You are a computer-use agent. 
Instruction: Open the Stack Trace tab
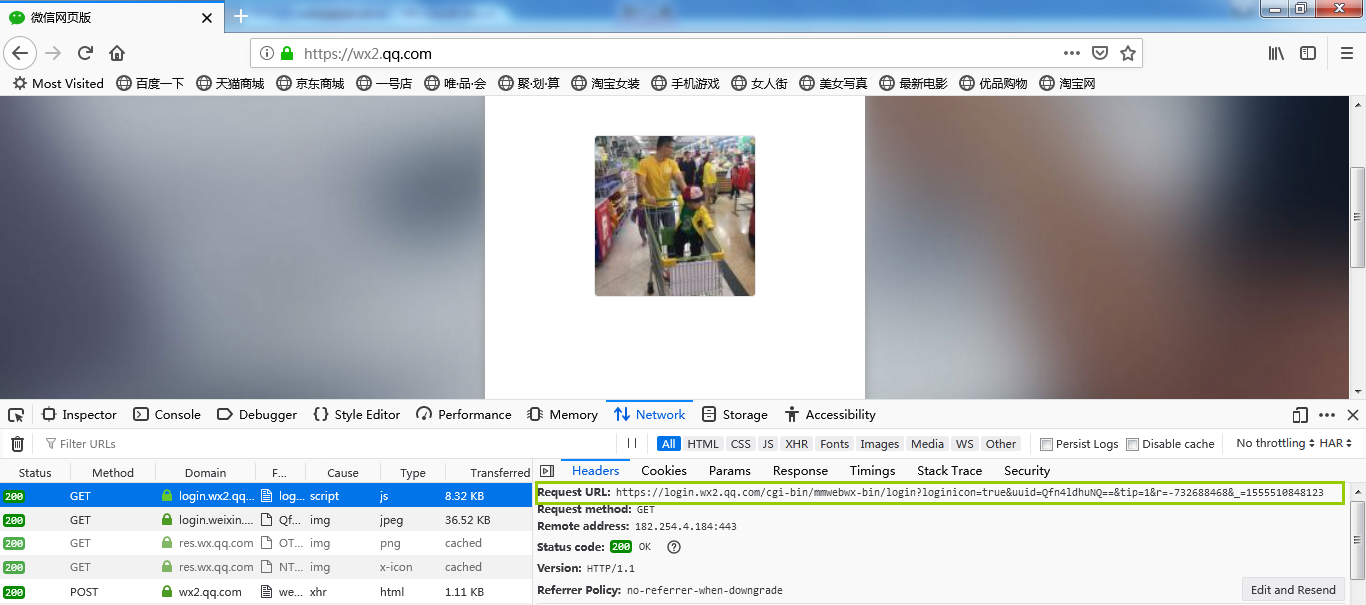coord(950,471)
